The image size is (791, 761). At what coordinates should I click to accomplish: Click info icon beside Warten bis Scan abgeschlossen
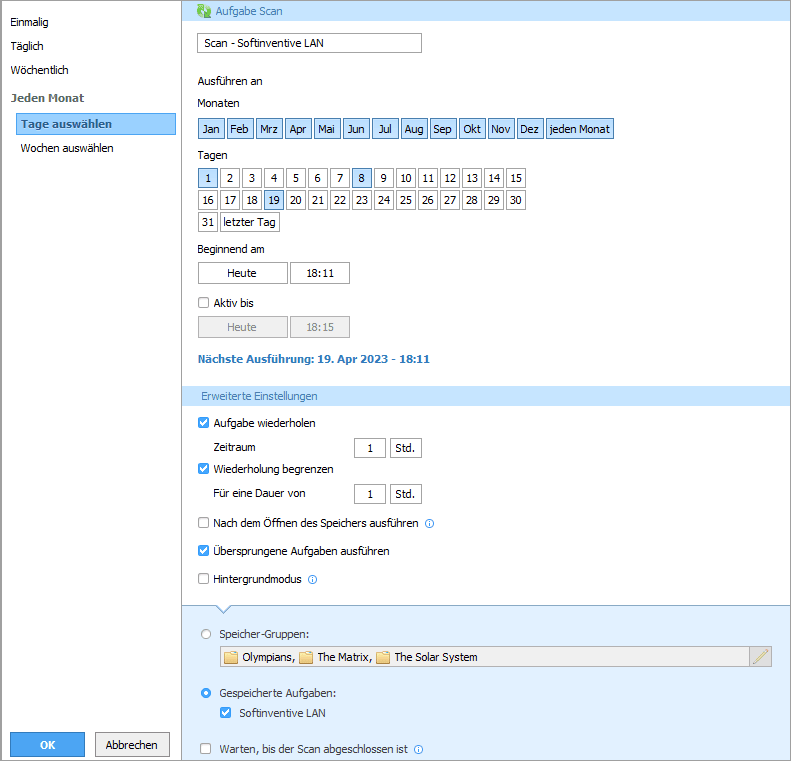(419, 749)
